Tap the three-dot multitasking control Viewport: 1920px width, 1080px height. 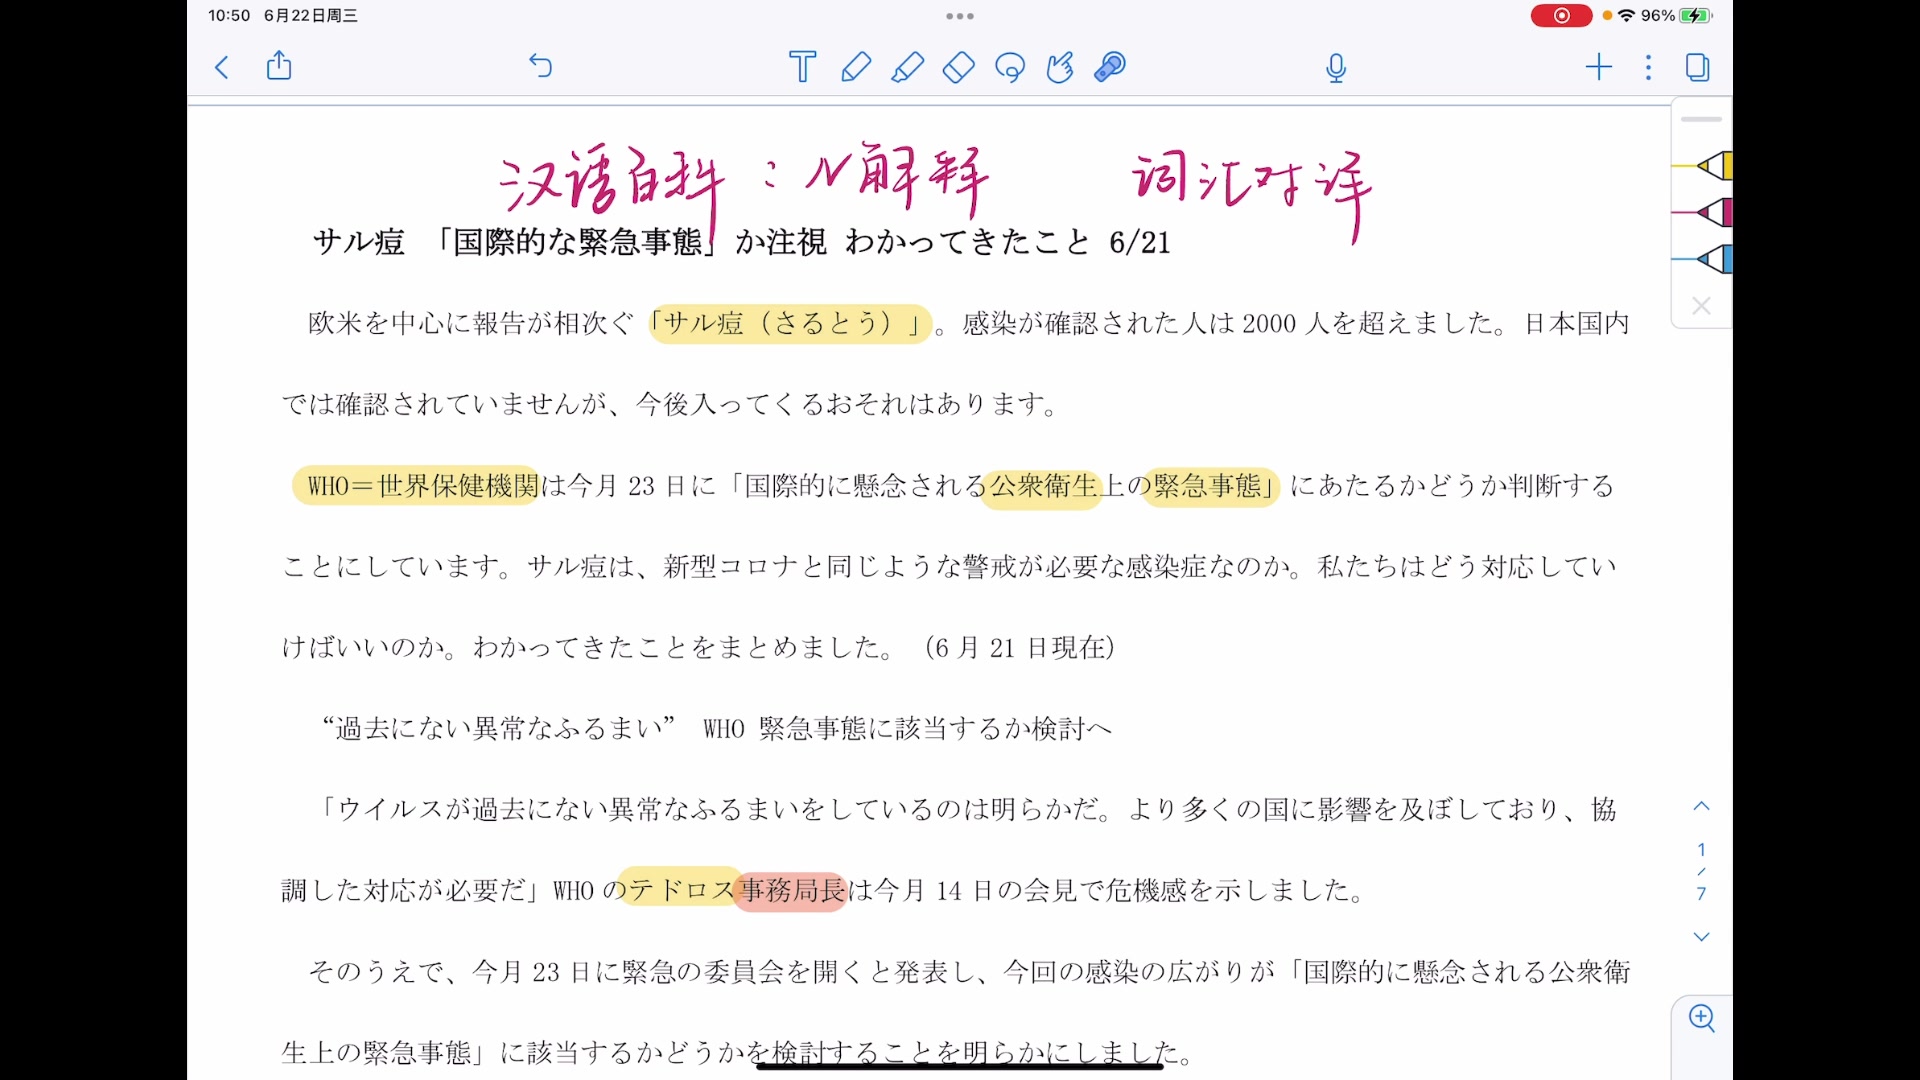[x=960, y=16]
